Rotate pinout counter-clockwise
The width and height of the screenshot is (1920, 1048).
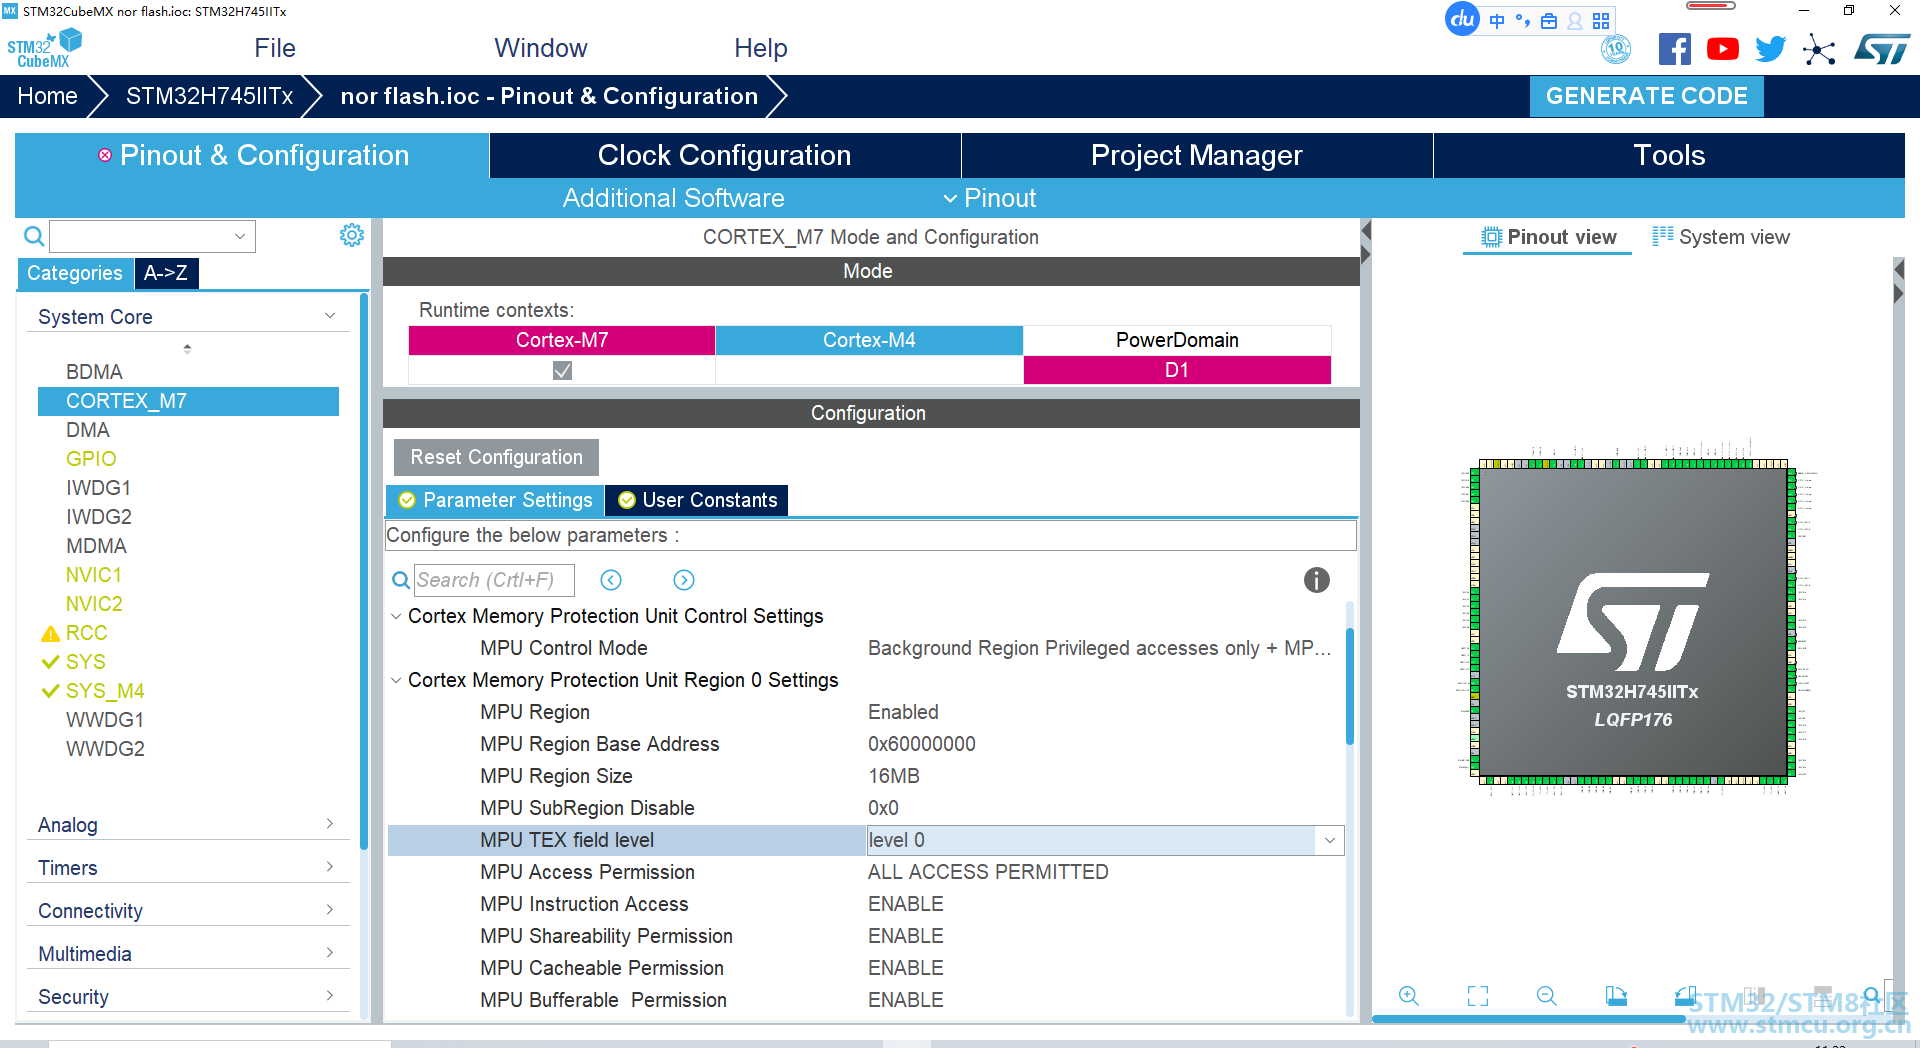(1686, 996)
